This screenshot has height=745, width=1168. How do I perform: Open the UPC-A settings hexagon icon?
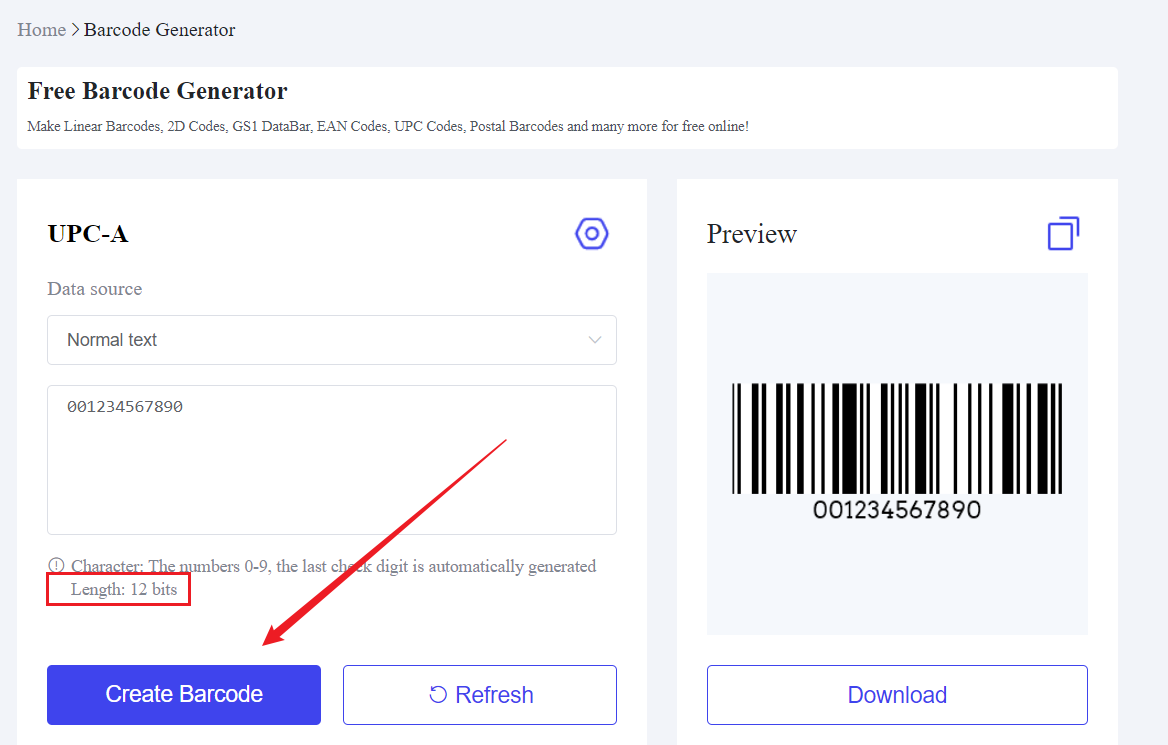pos(591,234)
